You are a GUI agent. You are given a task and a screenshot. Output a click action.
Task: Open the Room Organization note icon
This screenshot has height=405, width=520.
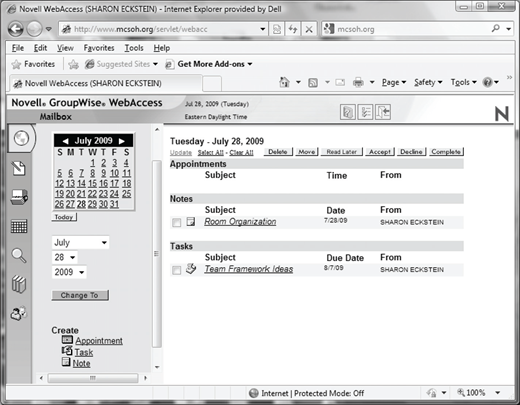[x=191, y=221]
